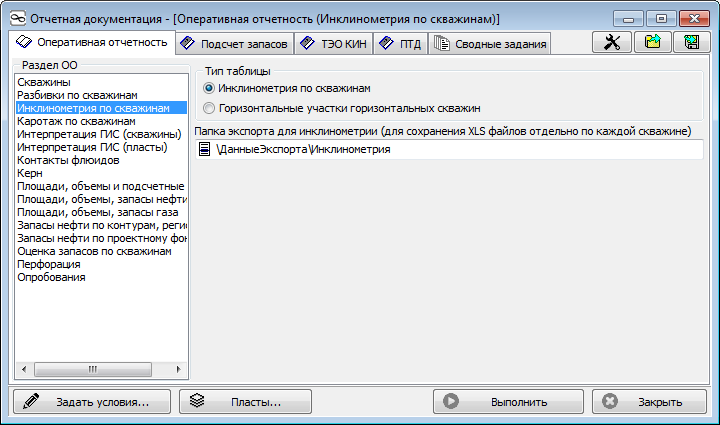This screenshot has width=720, height=425.
Task: Open the Сводные задания tab
Action: (489, 44)
